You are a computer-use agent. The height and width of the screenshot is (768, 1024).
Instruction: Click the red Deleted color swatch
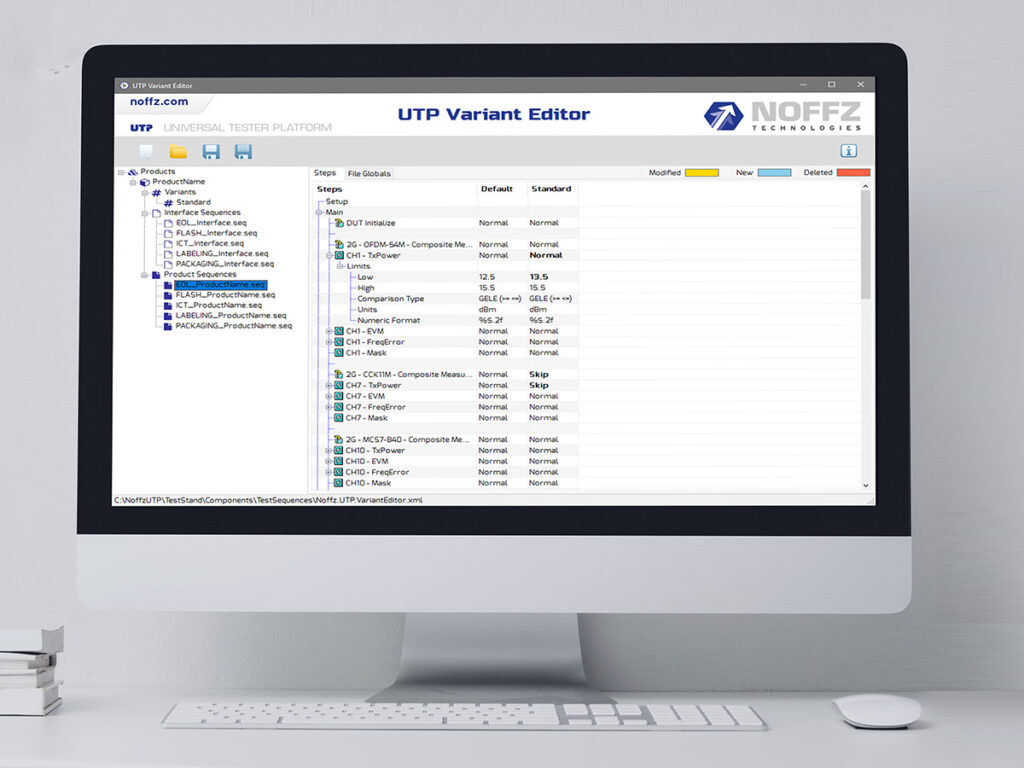[853, 173]
